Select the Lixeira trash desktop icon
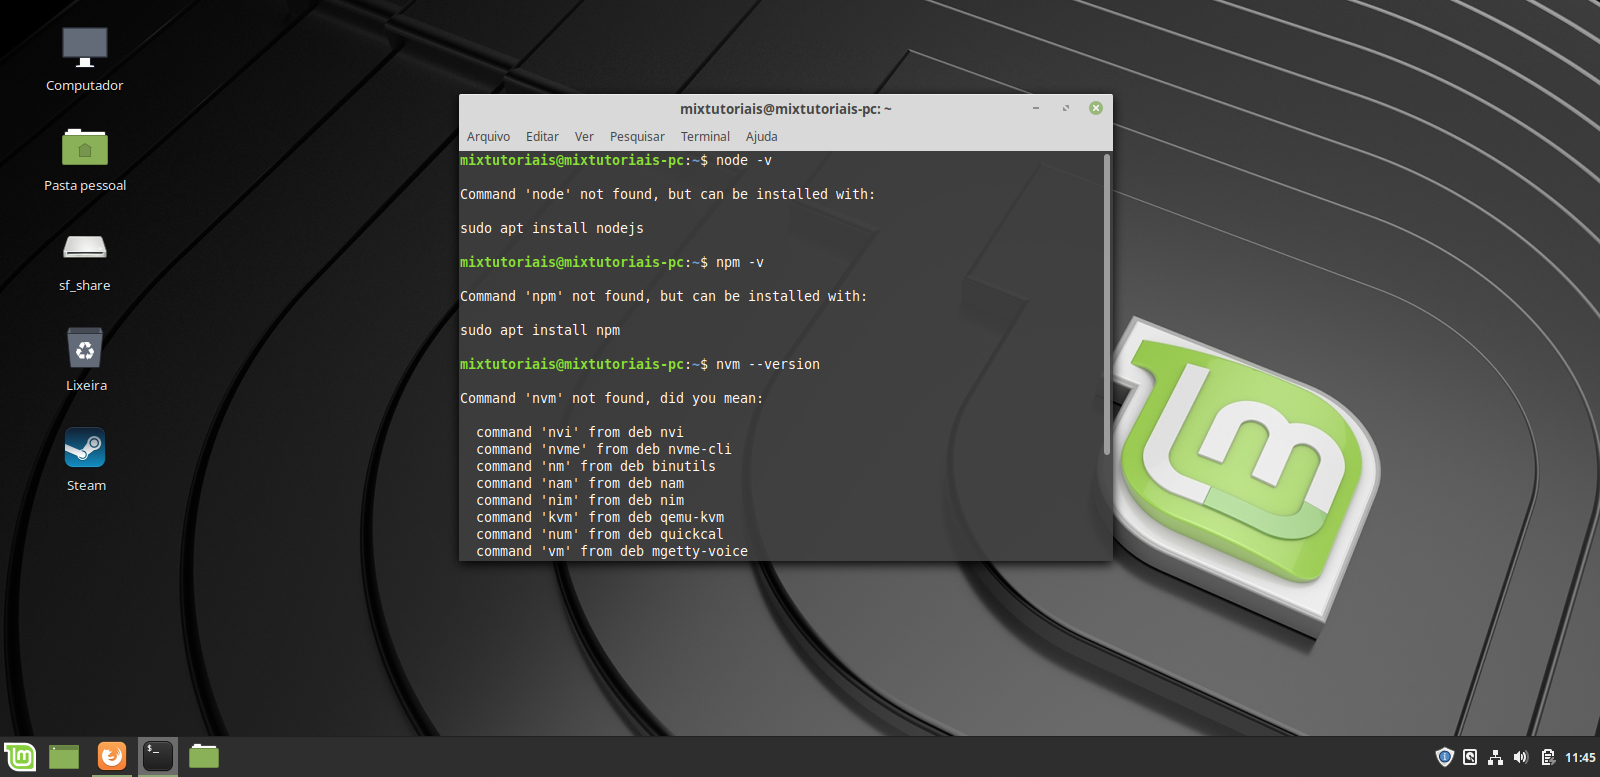 tap(85, 360)
